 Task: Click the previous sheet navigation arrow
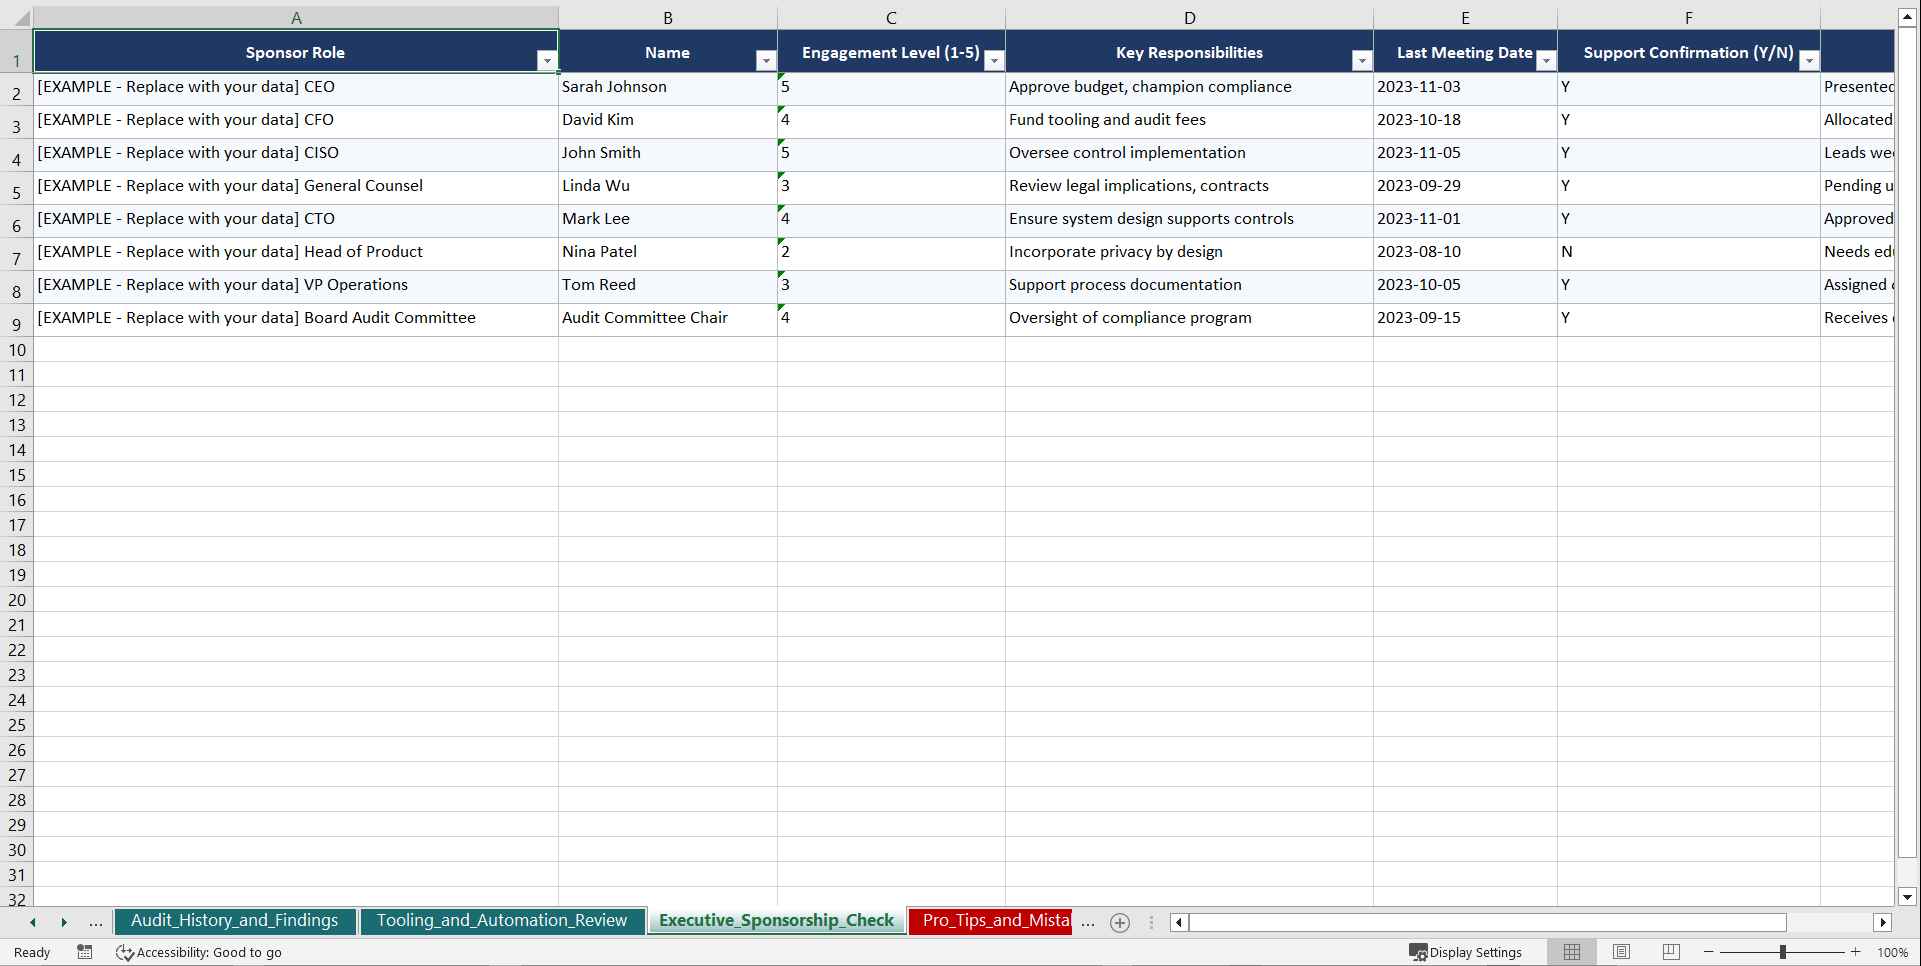pyautogui.click(x=31, y=922)
